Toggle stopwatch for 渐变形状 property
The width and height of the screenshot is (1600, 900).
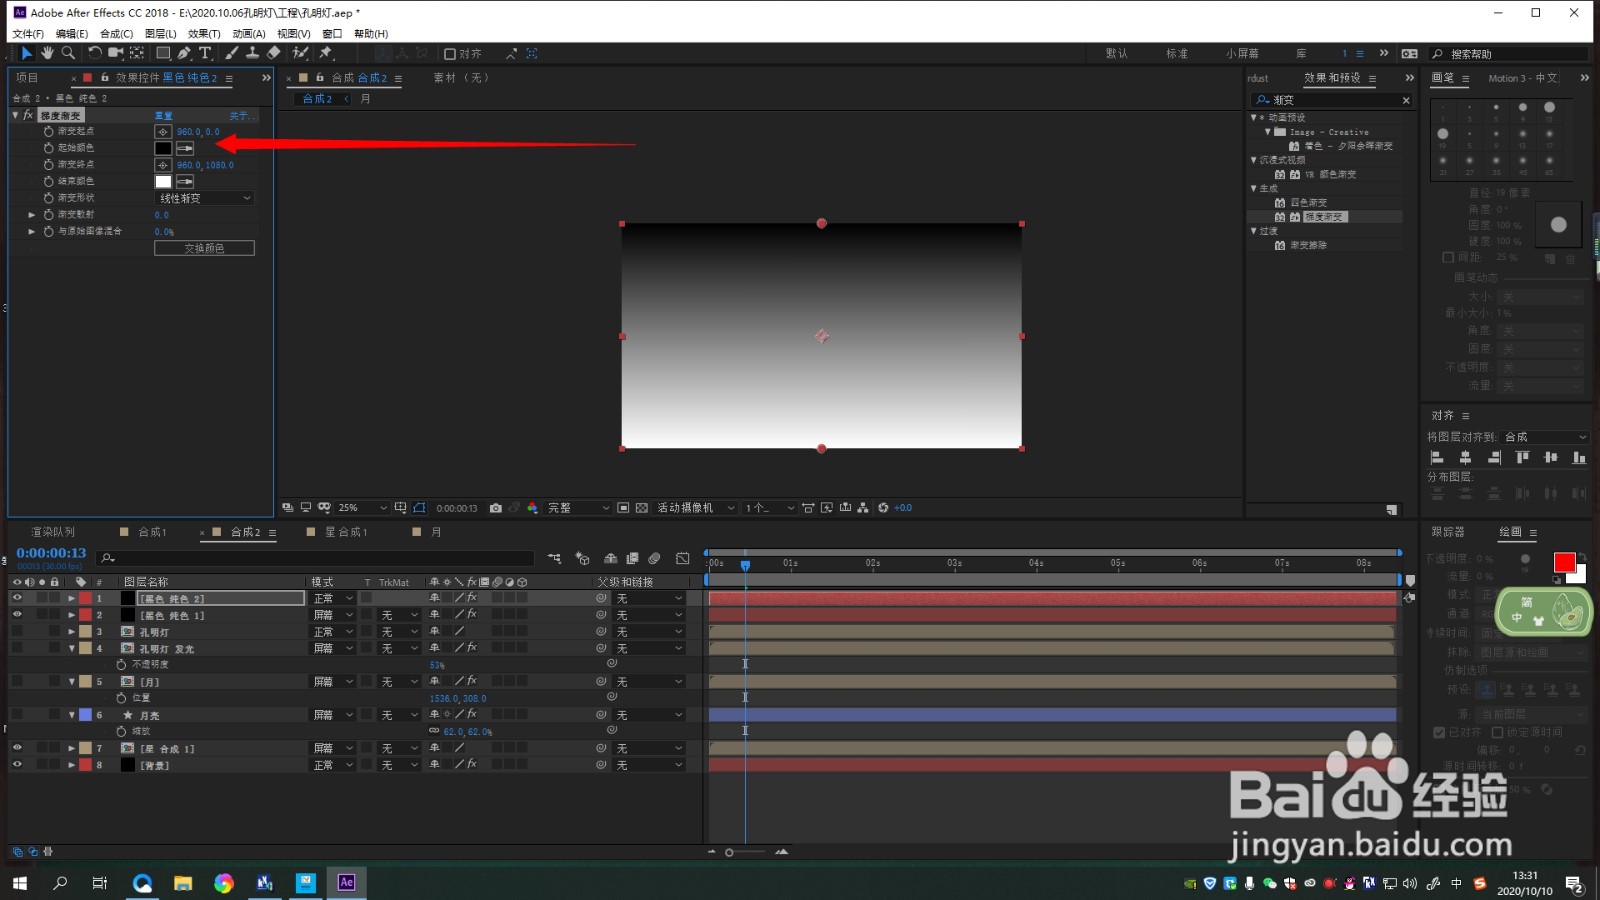[48, 198]
